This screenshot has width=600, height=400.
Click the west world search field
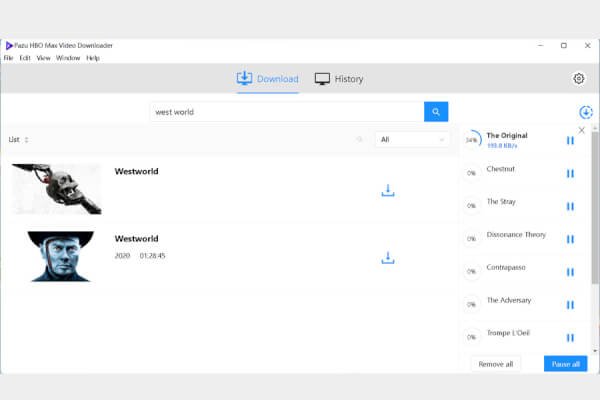click(x=285, y=112)
